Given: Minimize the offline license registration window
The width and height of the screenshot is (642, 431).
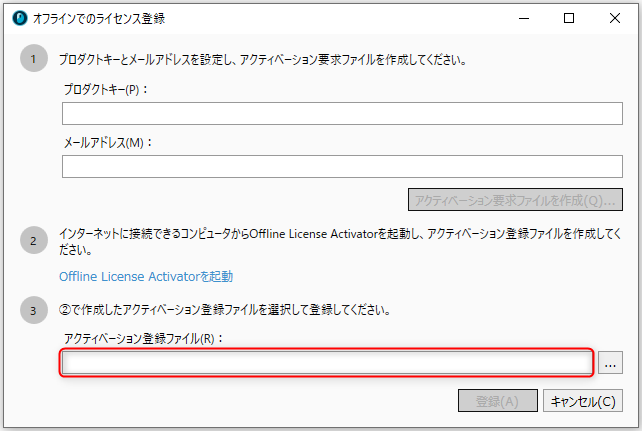Looking at the screenshot, I should pyautogui.click(x=524, y=18).
